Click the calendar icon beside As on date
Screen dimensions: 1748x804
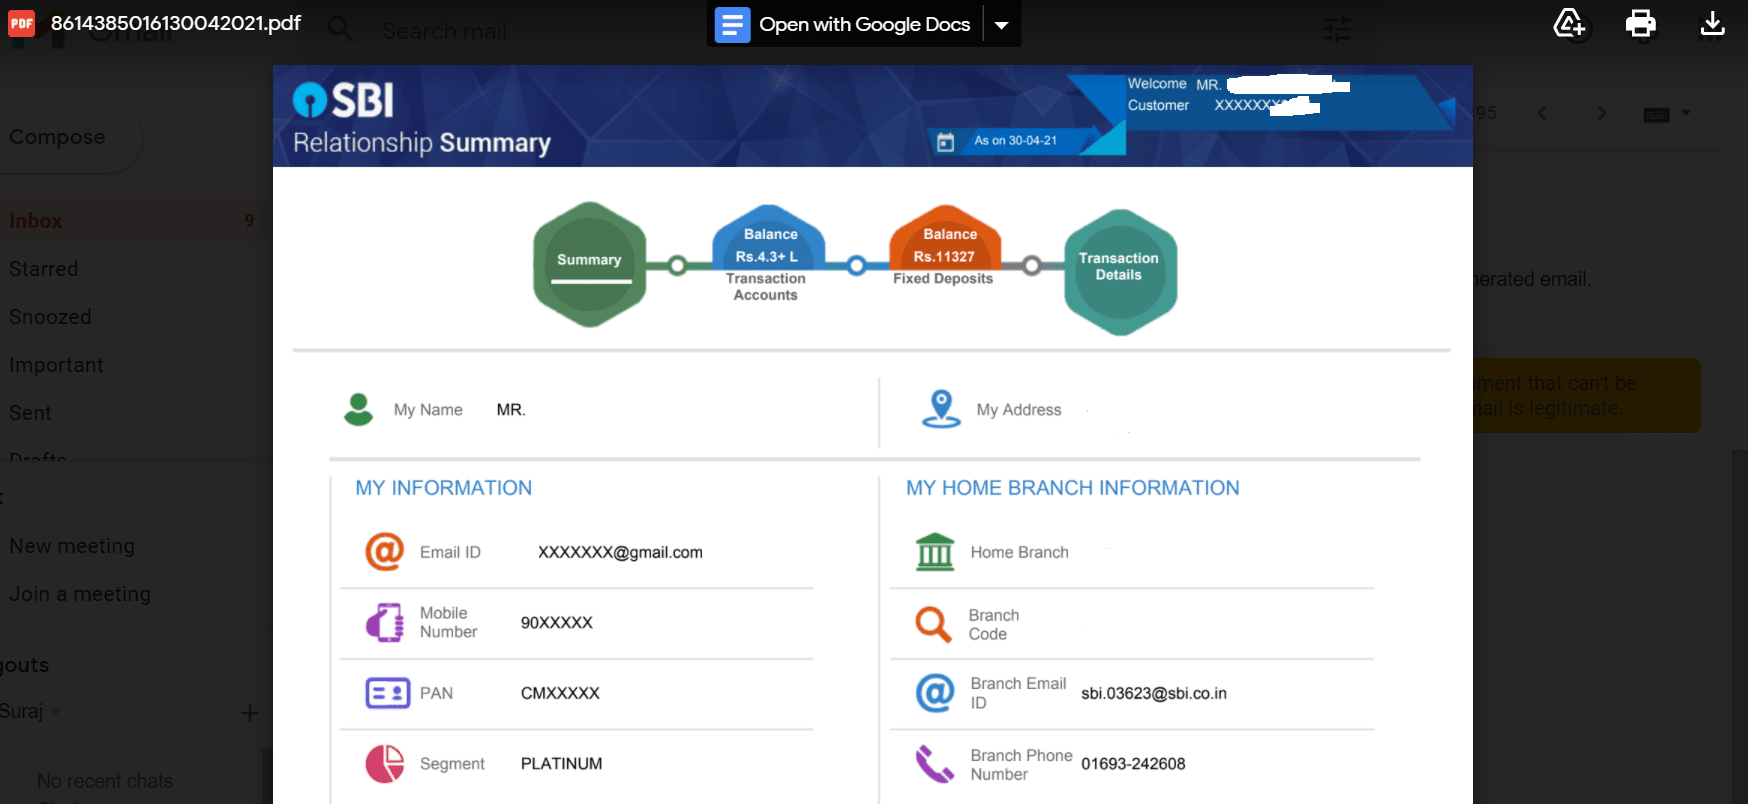(x=945, y=142)
